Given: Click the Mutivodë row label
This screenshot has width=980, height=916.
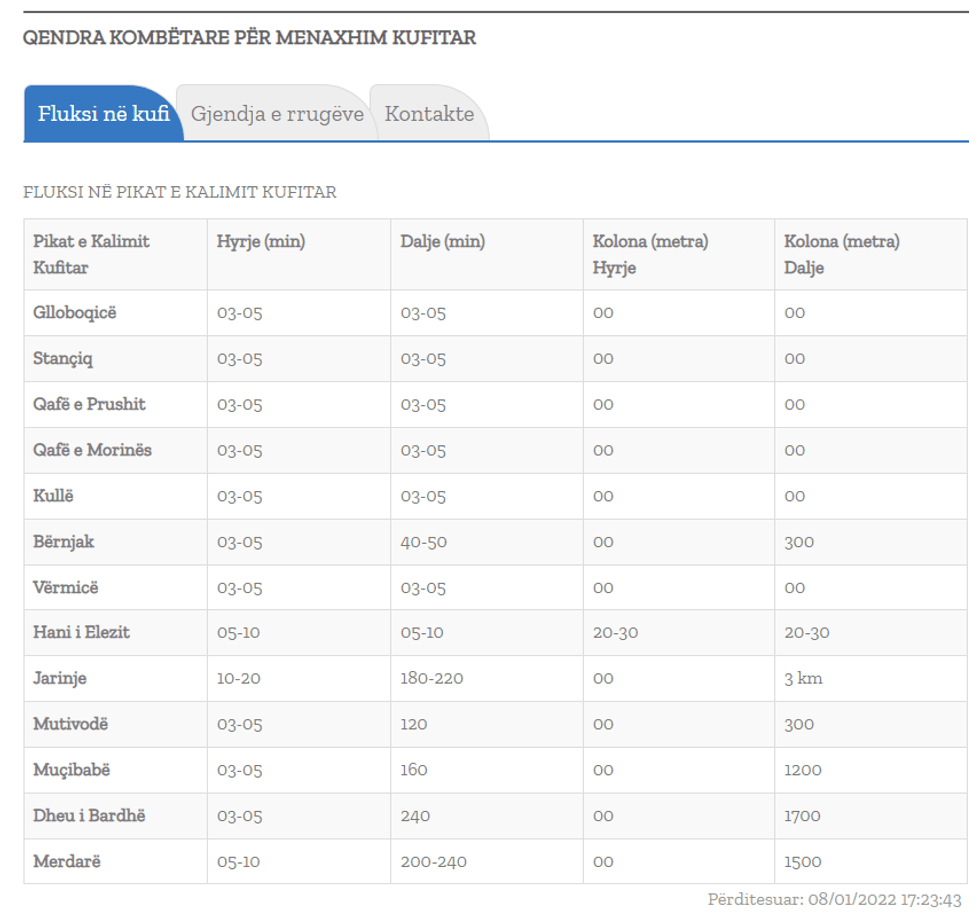Looking at the screenshot, I should pyautogui.click(x=70, y=724).
